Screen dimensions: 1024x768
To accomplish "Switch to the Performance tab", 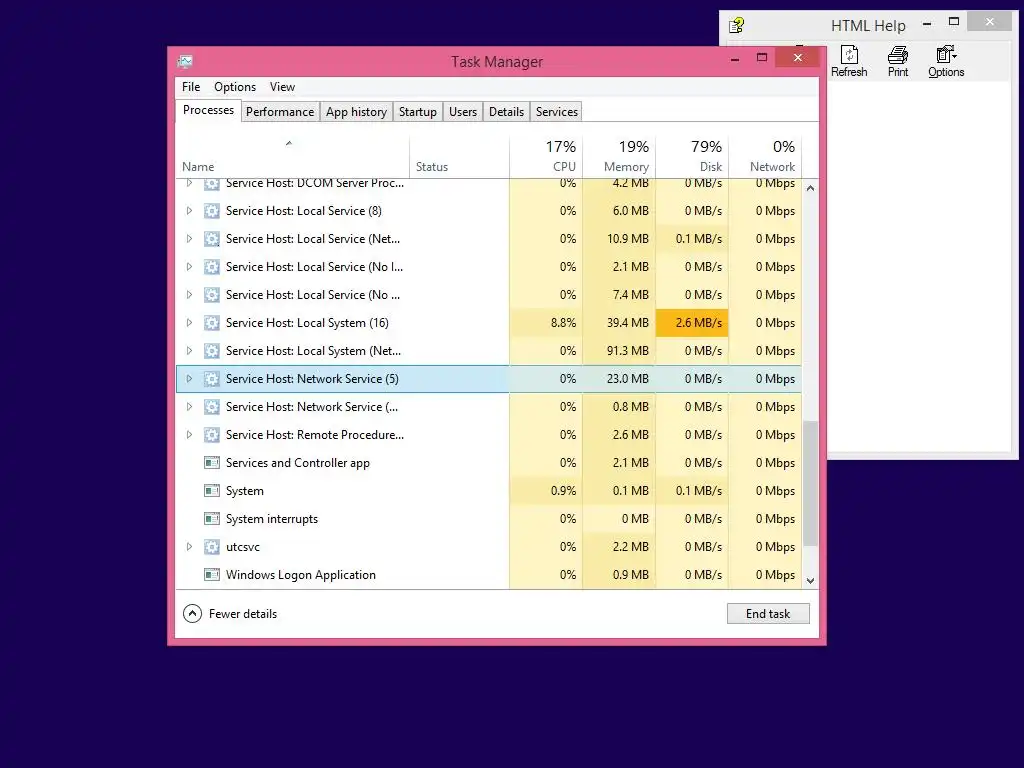I will 280,112.
